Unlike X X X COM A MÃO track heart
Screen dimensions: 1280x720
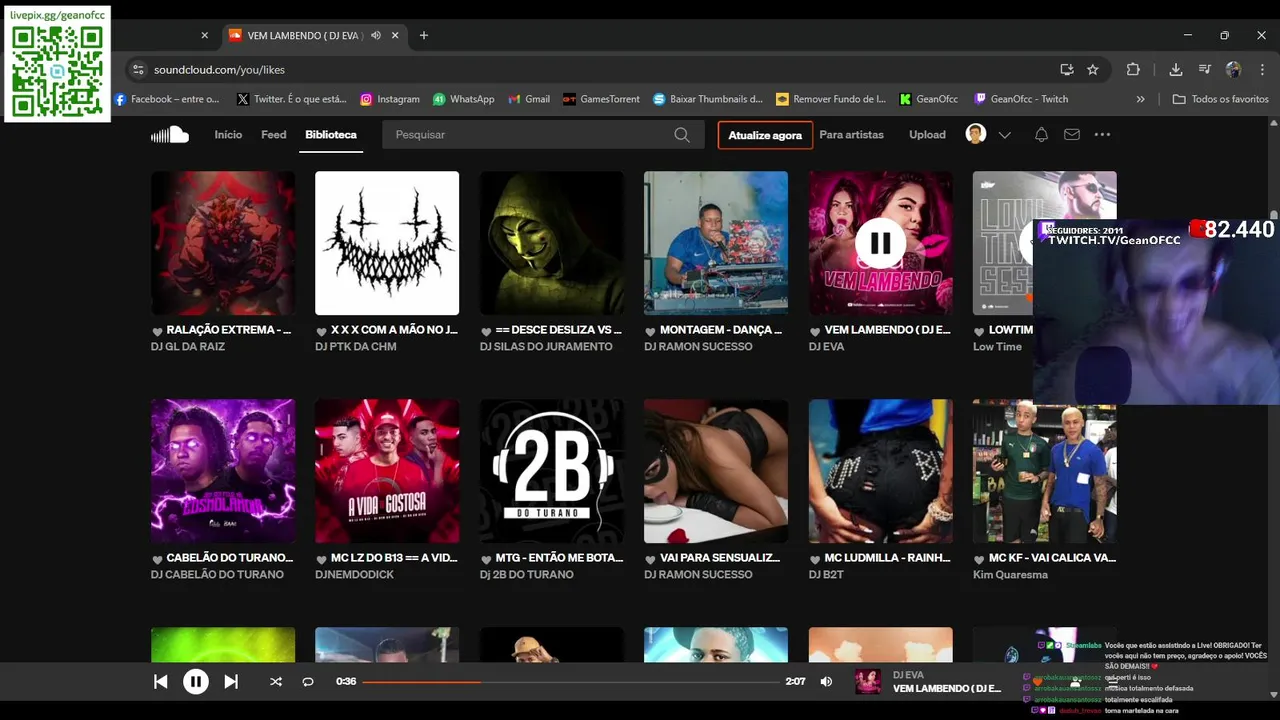coord(321,331)
